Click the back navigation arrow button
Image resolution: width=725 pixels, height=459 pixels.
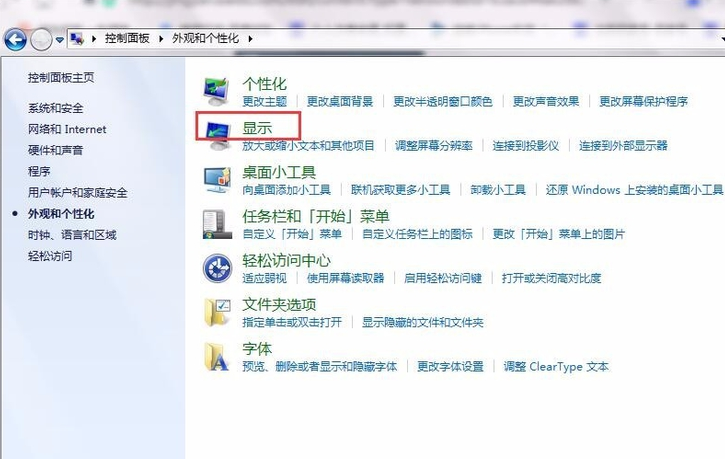click(x=15, y=39)
